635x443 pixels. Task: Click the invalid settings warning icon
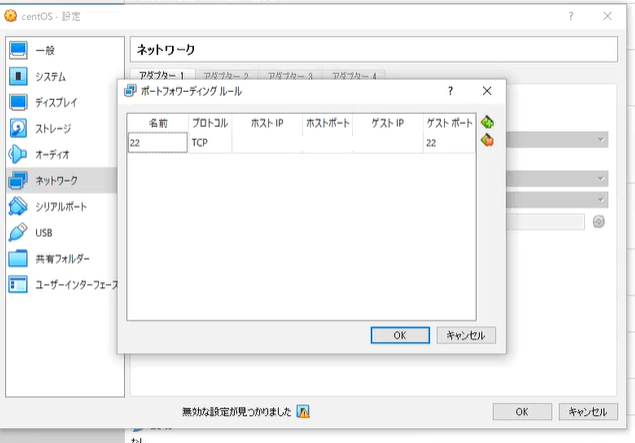(x=303, y=411)
